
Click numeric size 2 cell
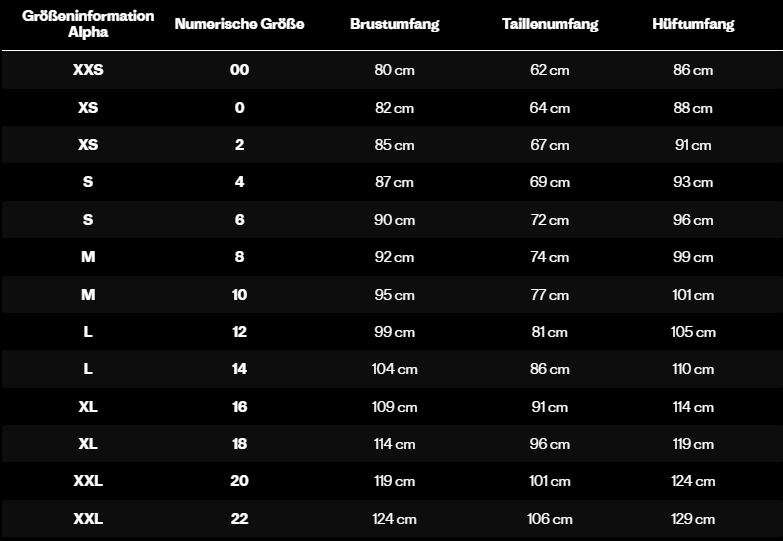(x=239, y=145)
